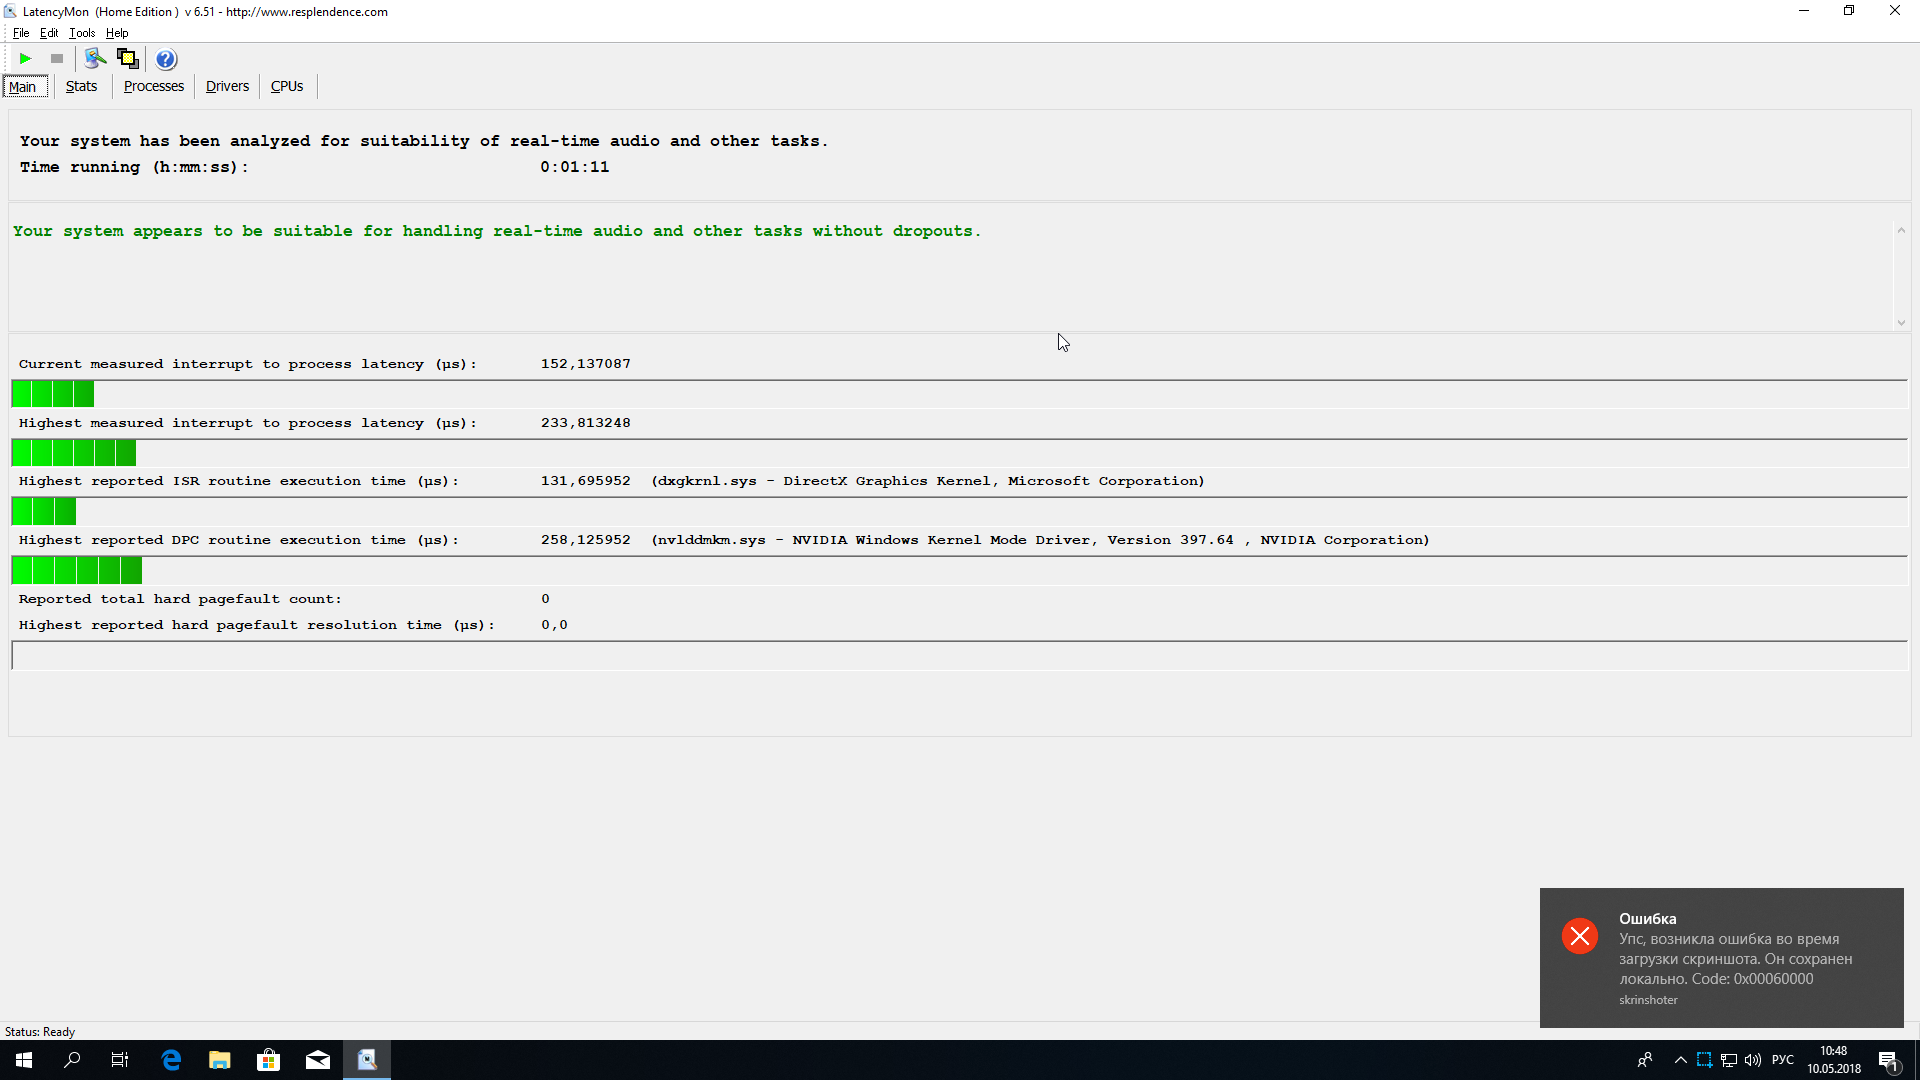Show hidden system tray icons chevron

(x=1680, y=1060)
